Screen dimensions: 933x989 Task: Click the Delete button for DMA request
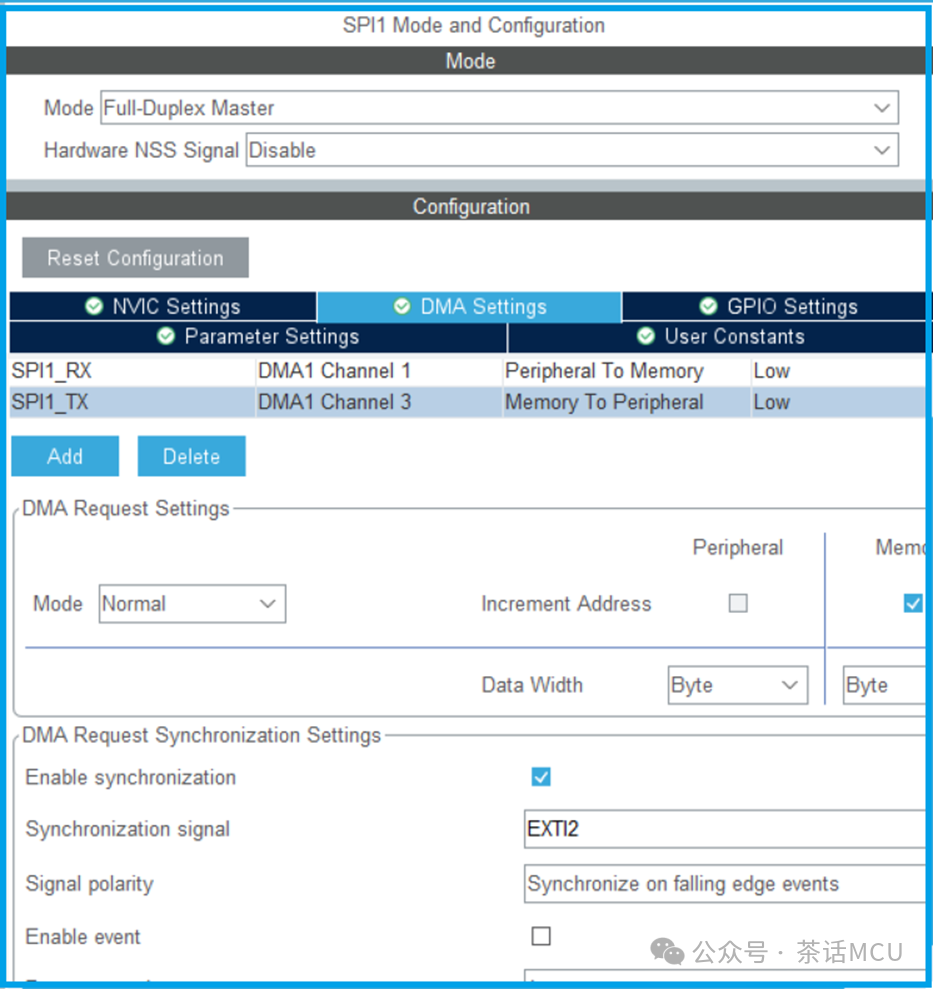coord(191,457)
